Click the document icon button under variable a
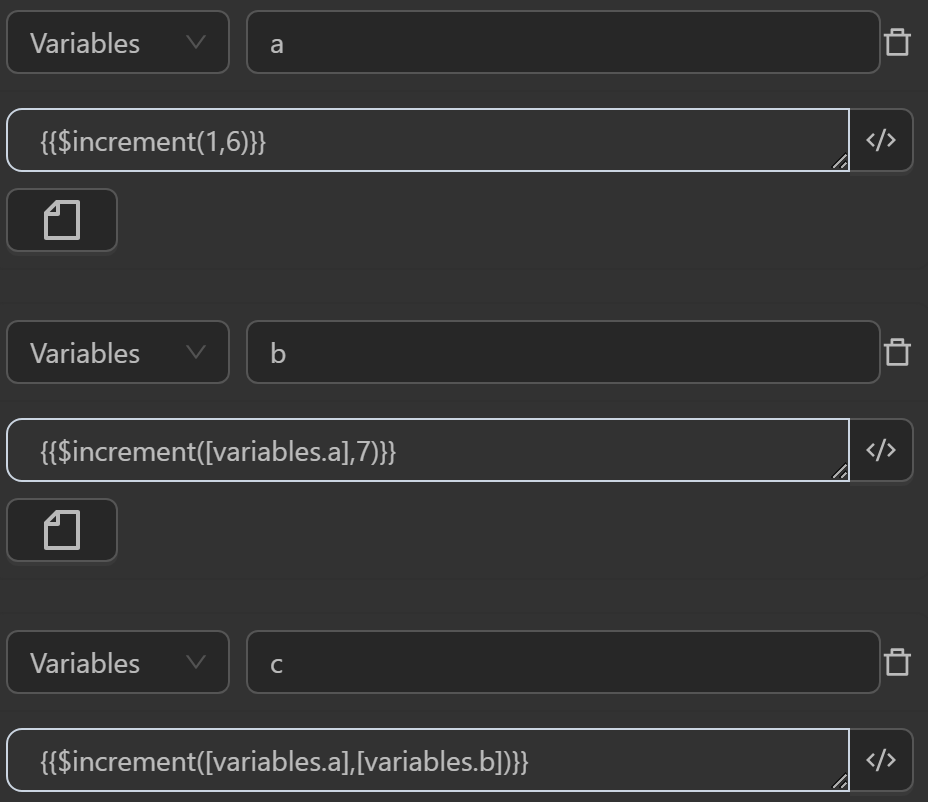Viewport: 928px width, 802px height. [62, 220]
